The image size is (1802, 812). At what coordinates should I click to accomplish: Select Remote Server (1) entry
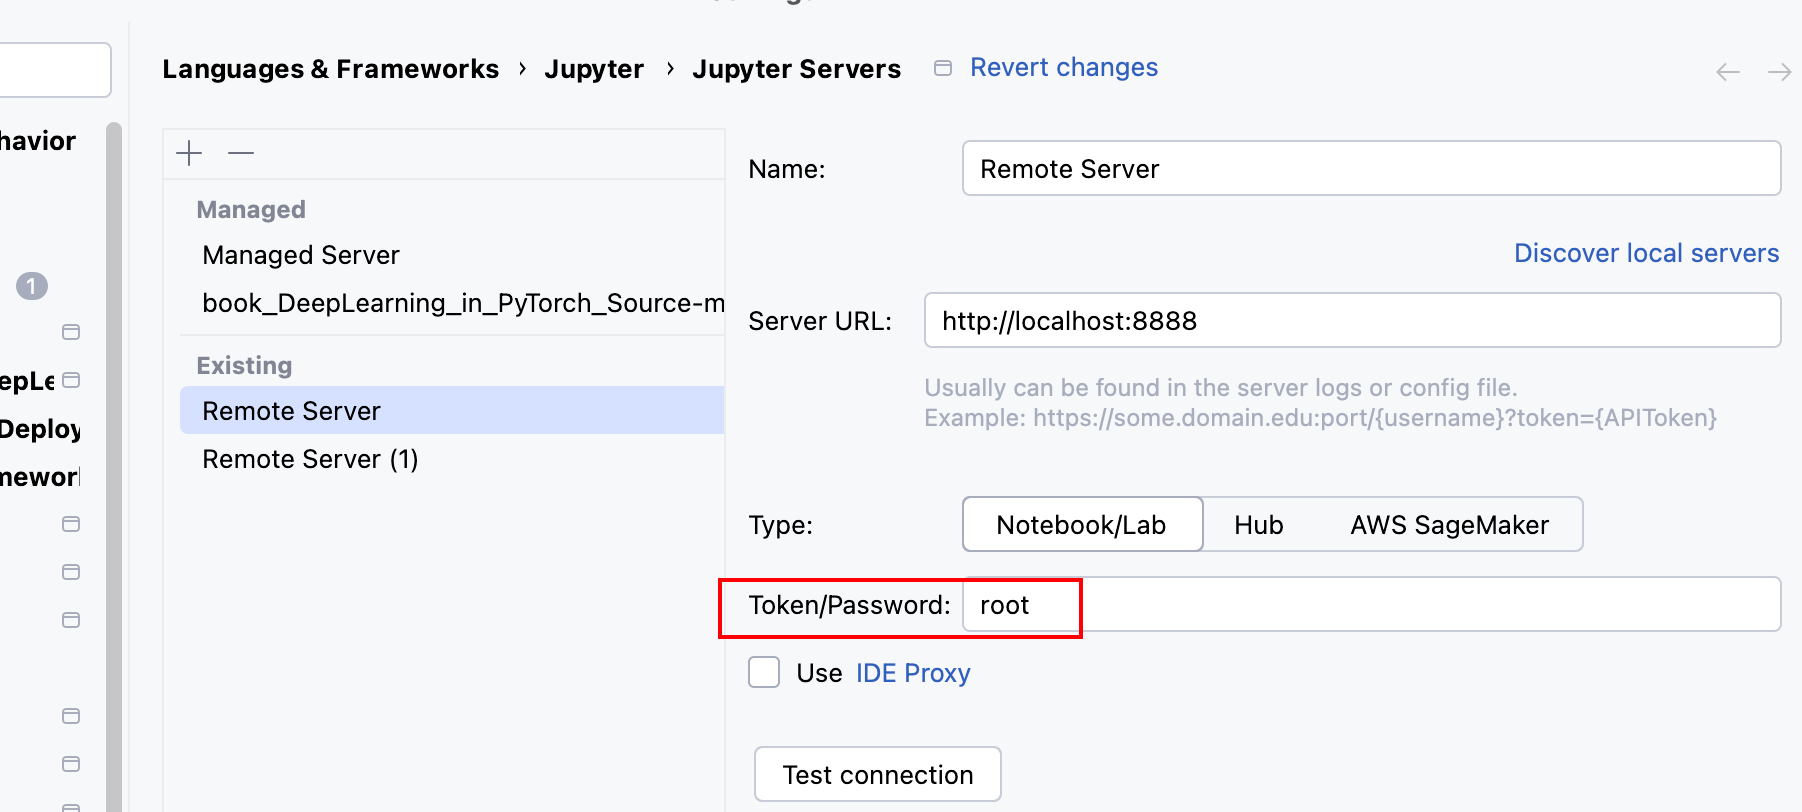[452, 459]
